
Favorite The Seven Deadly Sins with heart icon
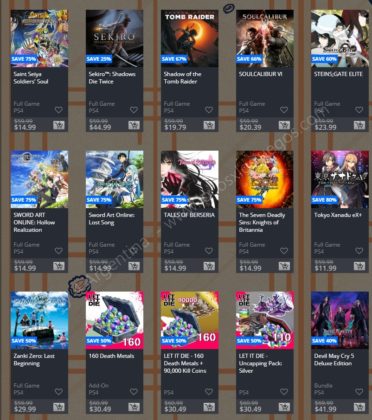284,251
